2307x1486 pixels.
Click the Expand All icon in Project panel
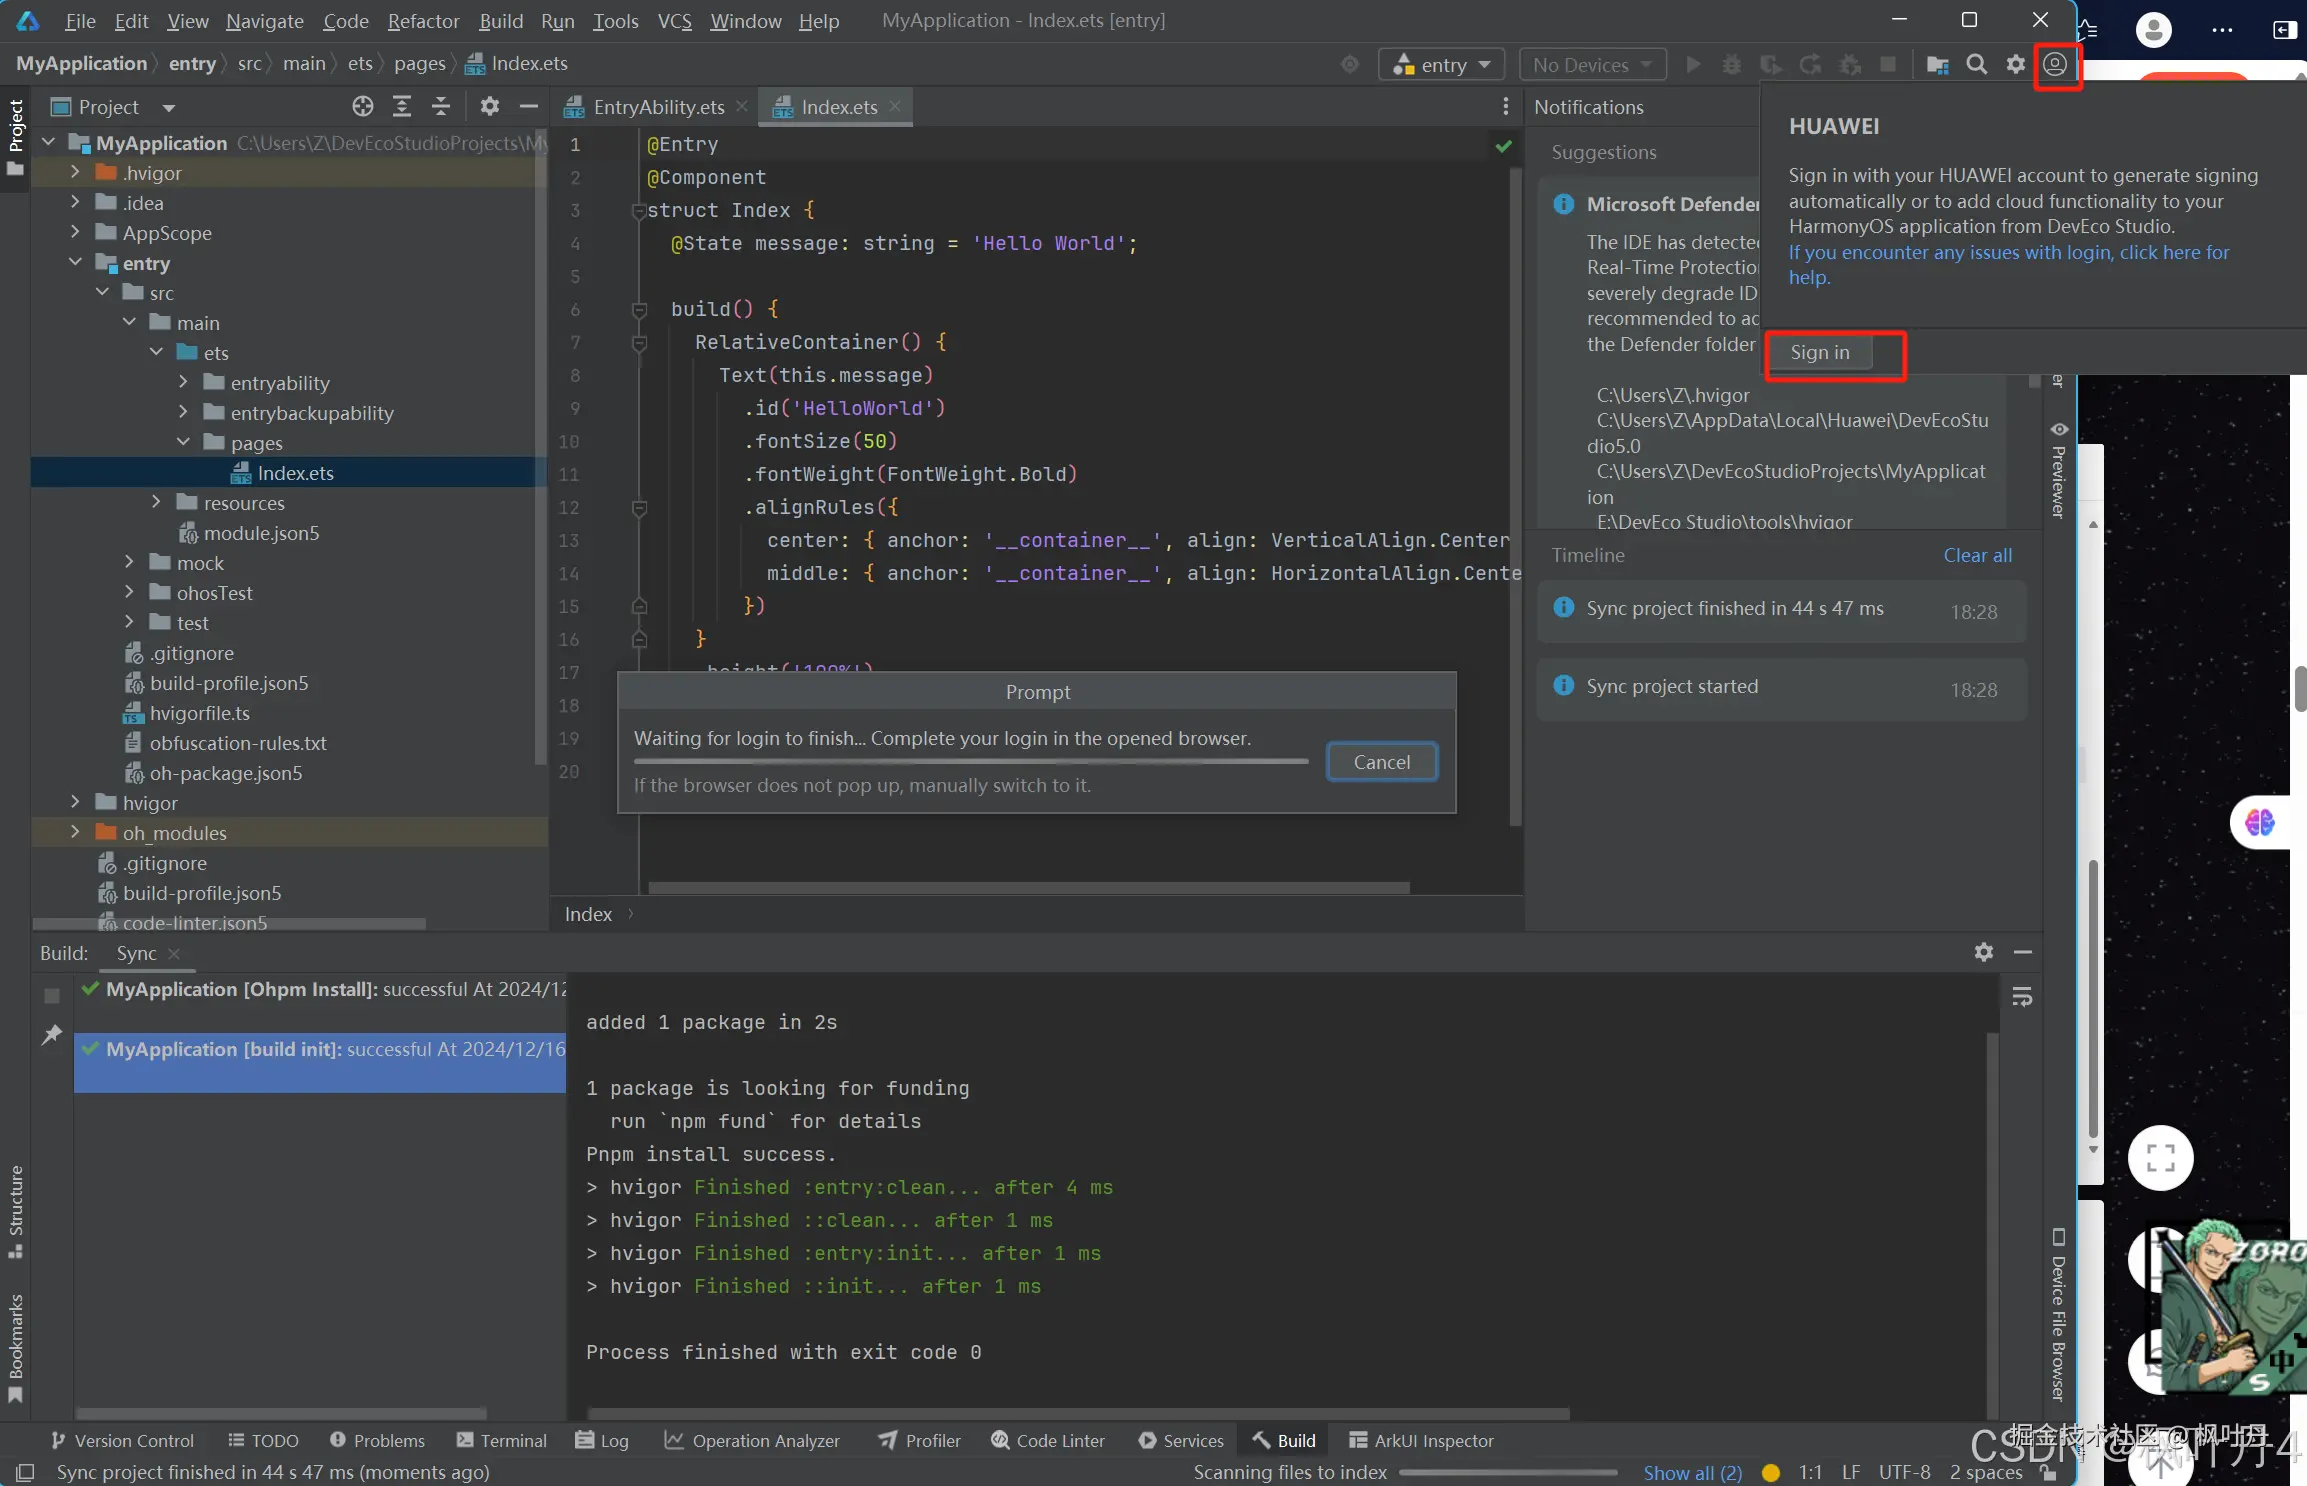pyautogui.click(x=402, y=107)
